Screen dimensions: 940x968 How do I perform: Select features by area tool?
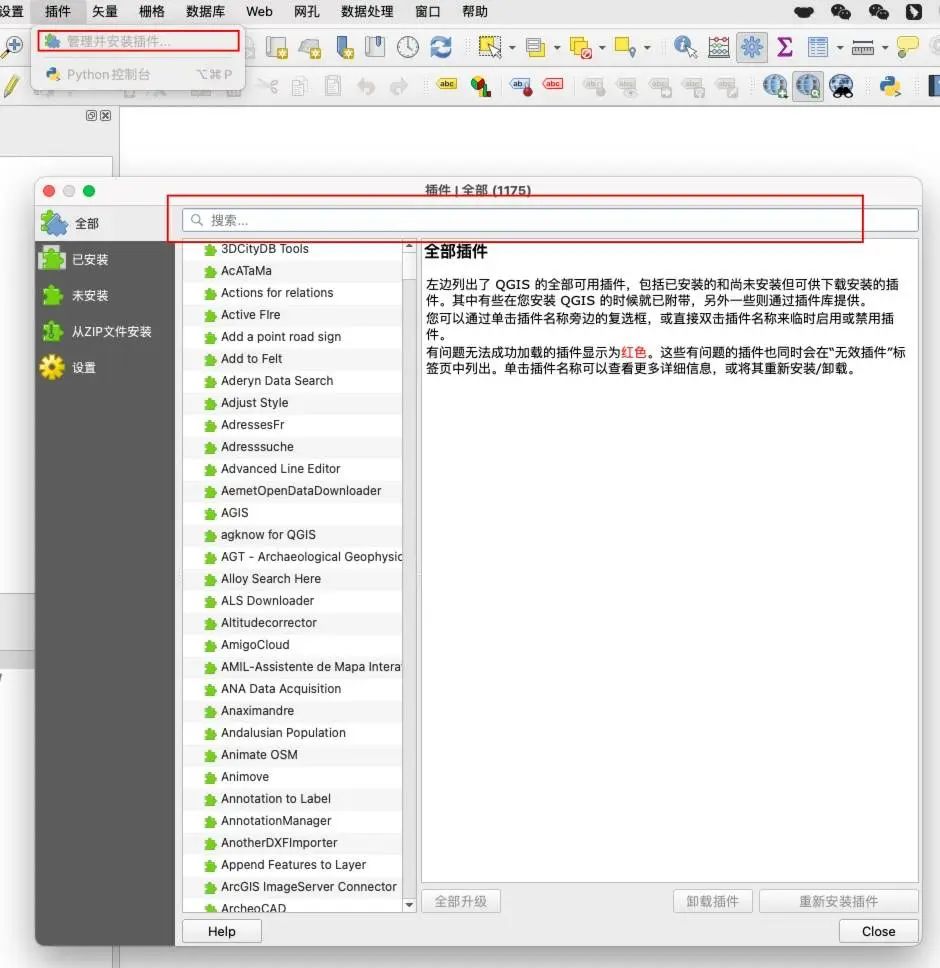490,47
